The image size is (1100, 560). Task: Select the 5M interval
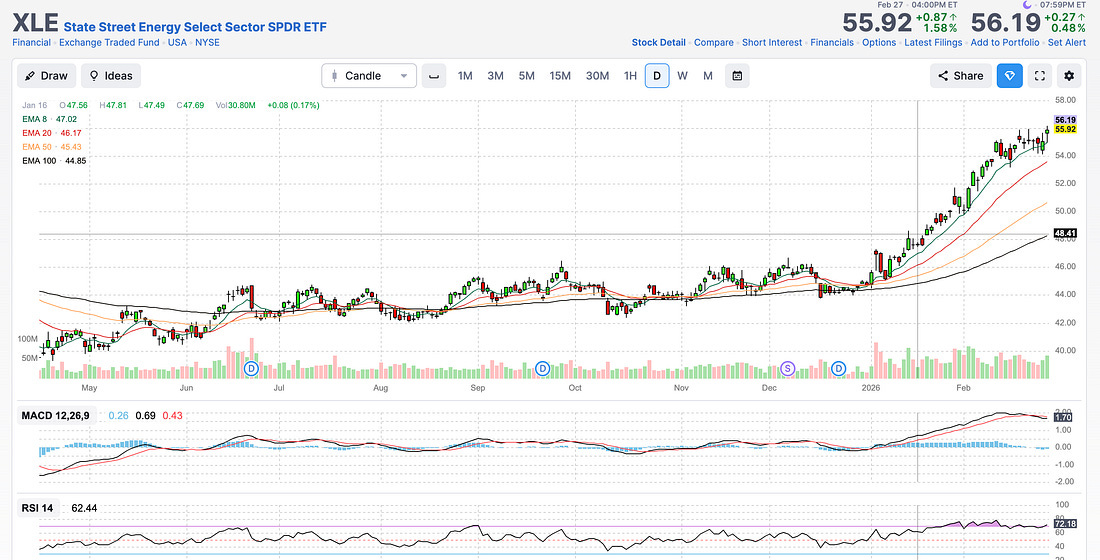[526, 76]
